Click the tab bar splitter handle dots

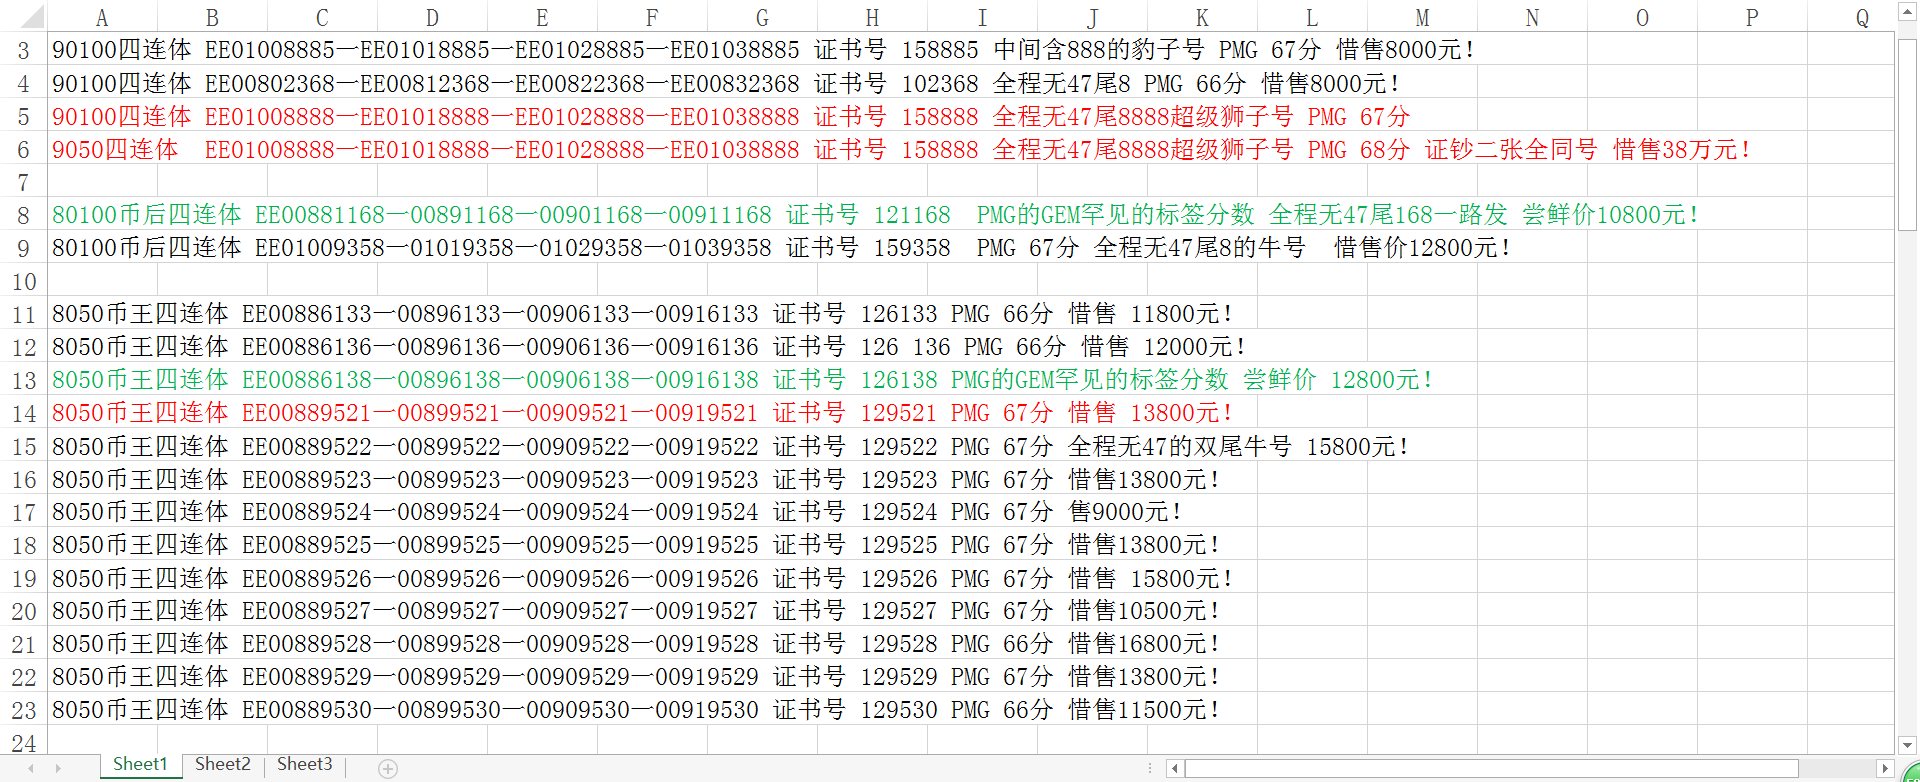pyautogui.click(x=1150, y=768)
